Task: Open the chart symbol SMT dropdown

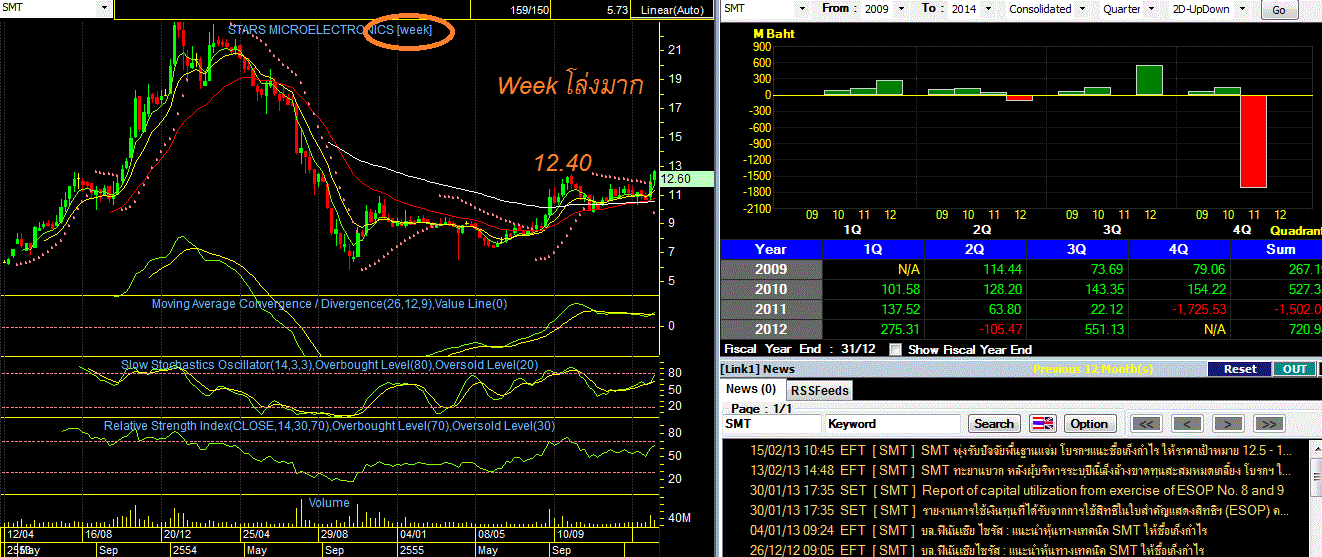Action: click(x=105, y=8)
